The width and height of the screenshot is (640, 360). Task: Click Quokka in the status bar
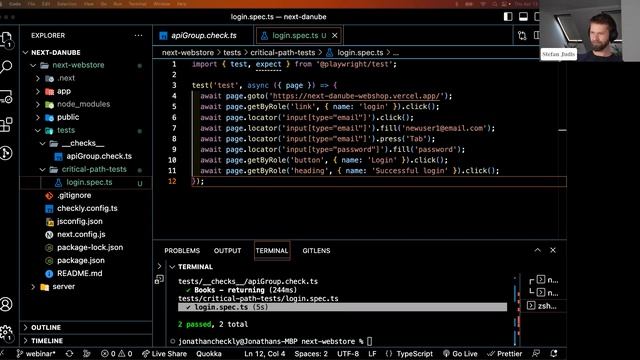(209, 354)
